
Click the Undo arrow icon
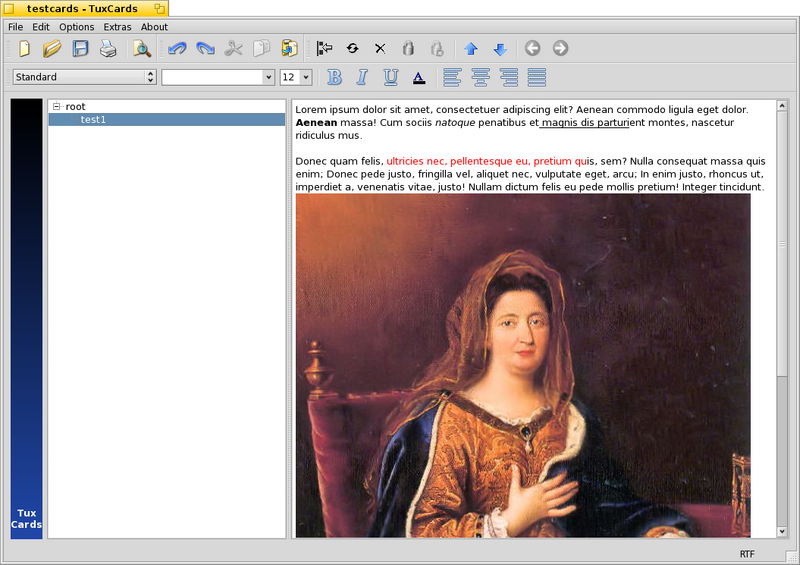[x=177, y=48]
